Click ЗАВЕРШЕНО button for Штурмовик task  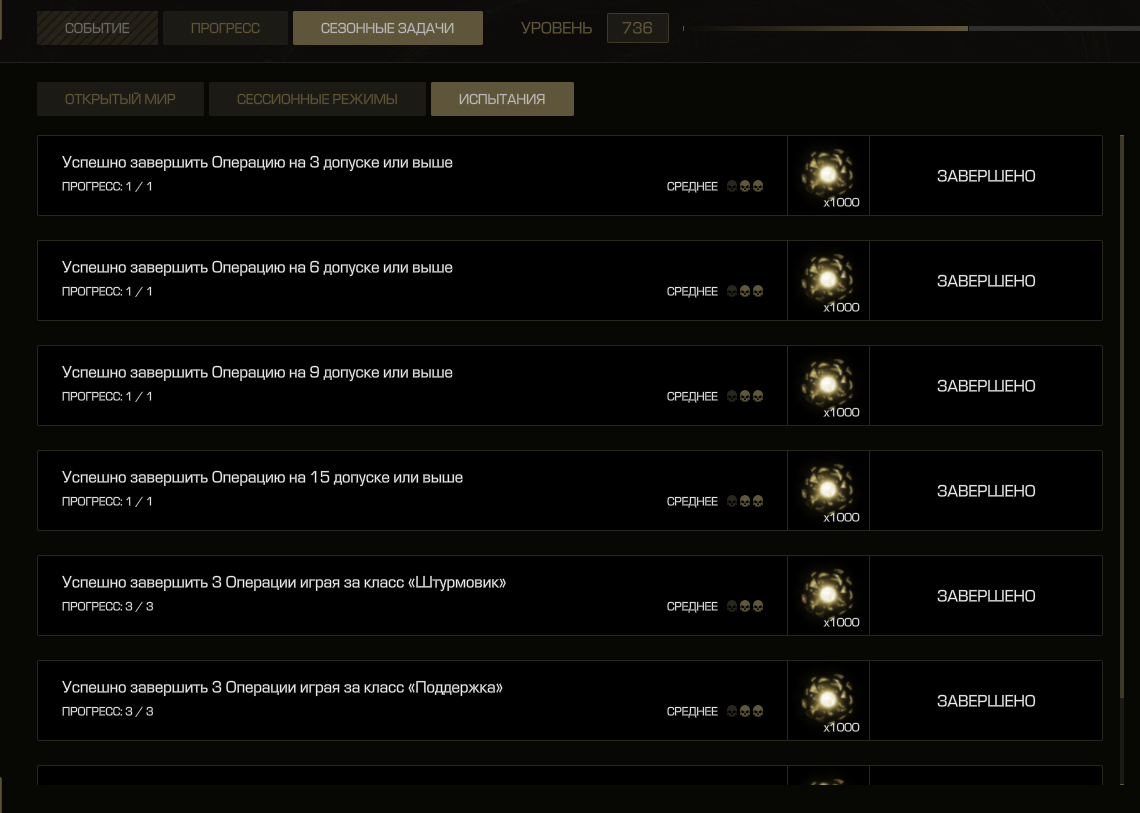coord(986,596)
